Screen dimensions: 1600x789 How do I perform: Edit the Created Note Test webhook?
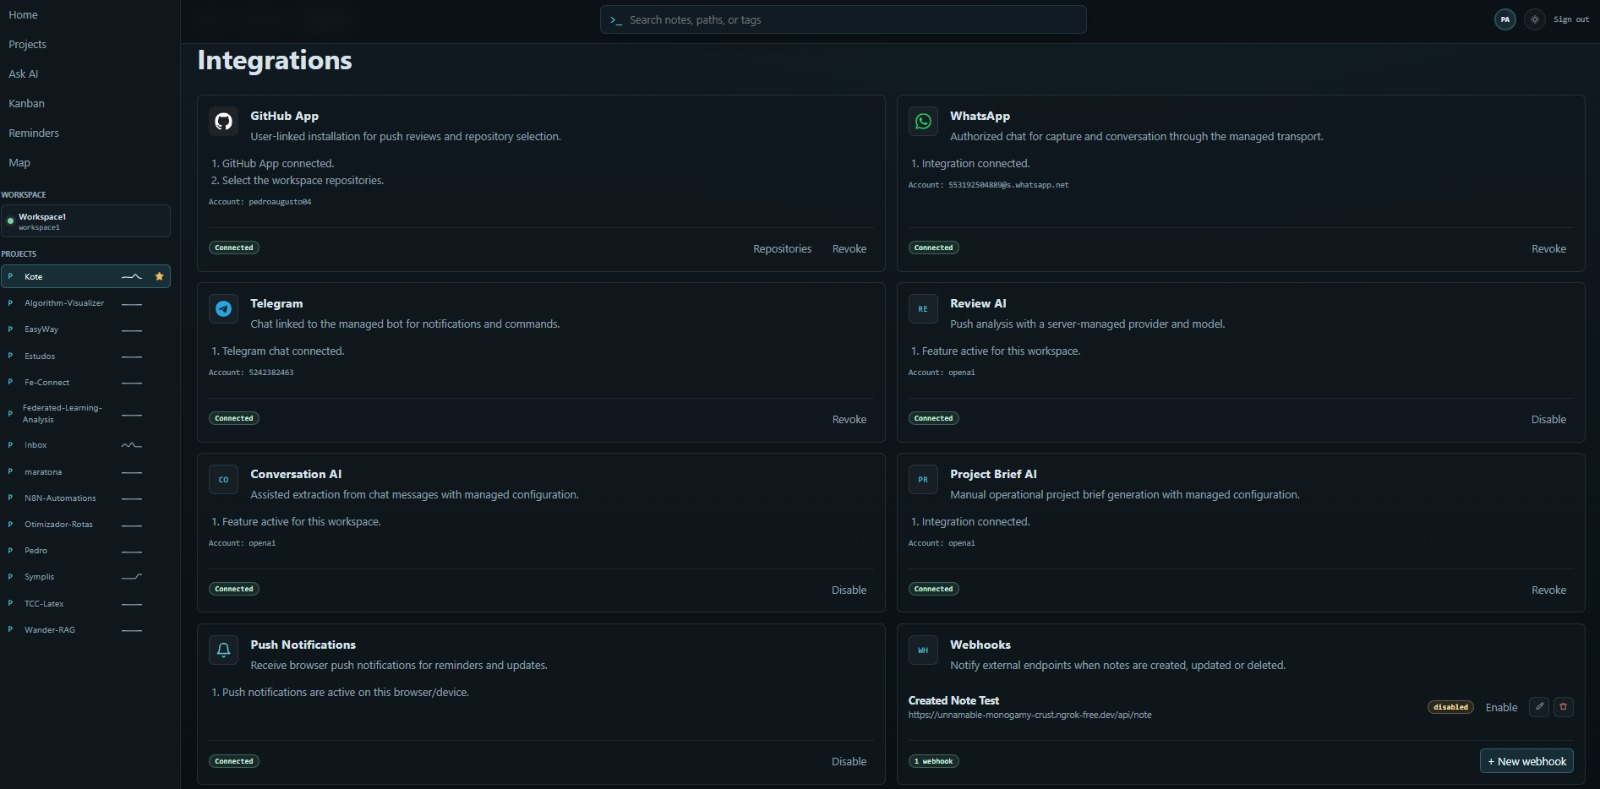tap(1540, 707)
